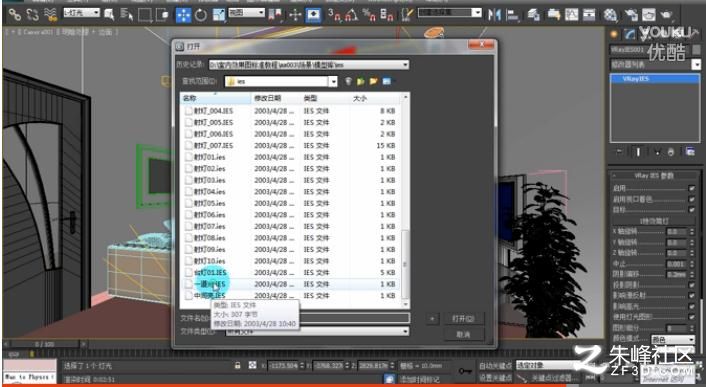Select the Link tool in main toolbar
706x387 pixels.
click(14, 14)
